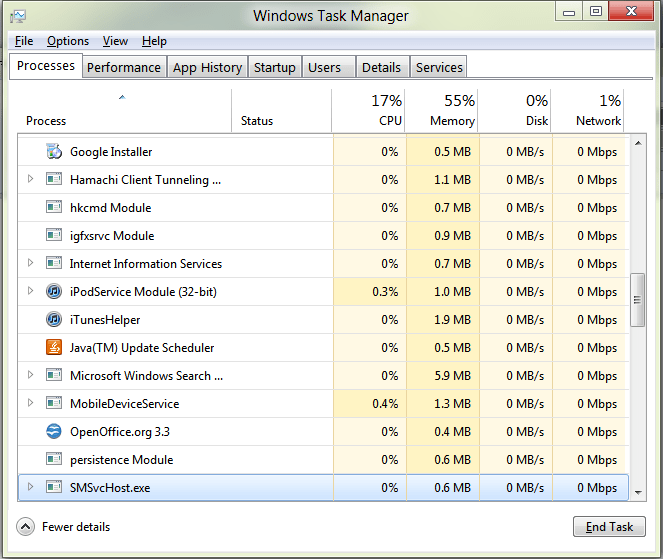Image resolution: width=664 pixels, height=559 pixels.
Task: Switch to the Startup tab
Action: [275, 67]
